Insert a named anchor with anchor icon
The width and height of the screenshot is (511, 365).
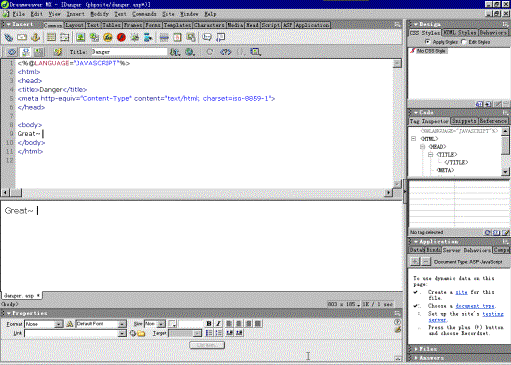(35, 37)
